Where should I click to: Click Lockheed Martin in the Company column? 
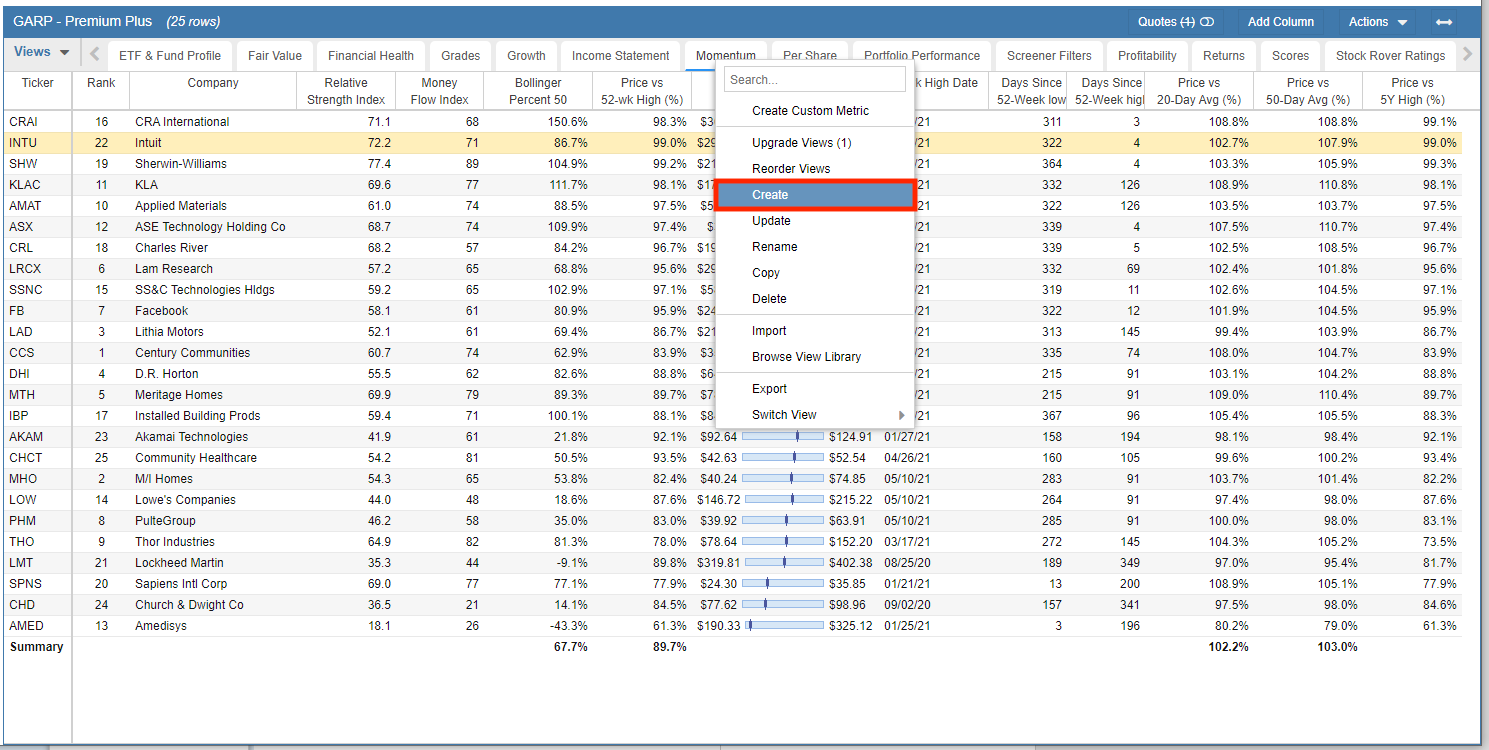[x=180, y=563]
